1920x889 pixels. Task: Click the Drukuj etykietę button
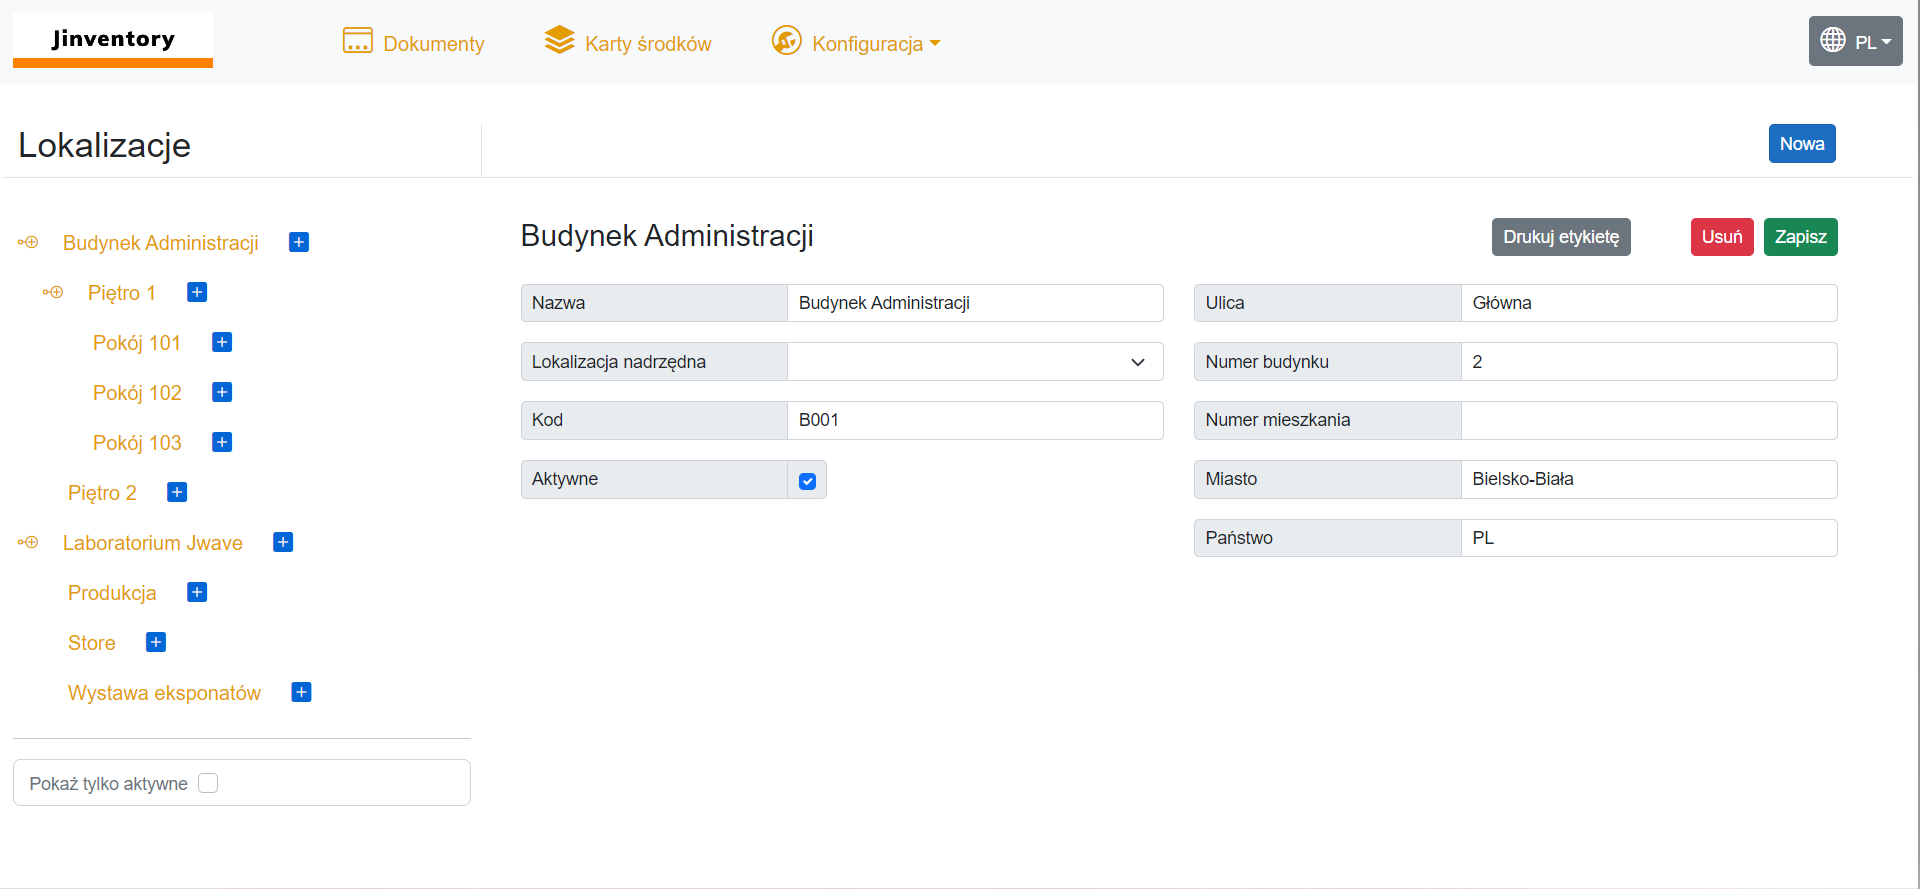click(1560, 237)
